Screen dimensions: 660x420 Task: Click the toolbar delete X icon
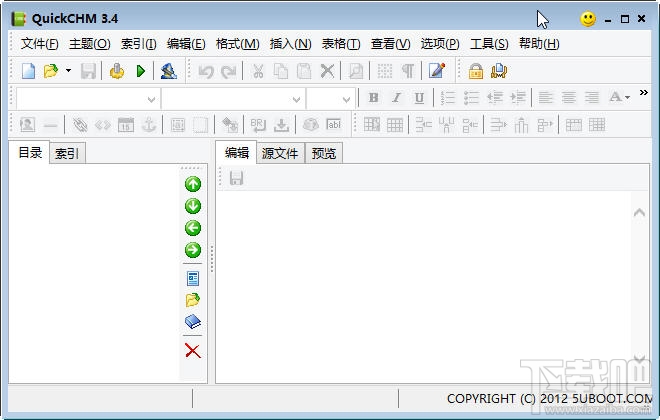(x=327, y=71)
